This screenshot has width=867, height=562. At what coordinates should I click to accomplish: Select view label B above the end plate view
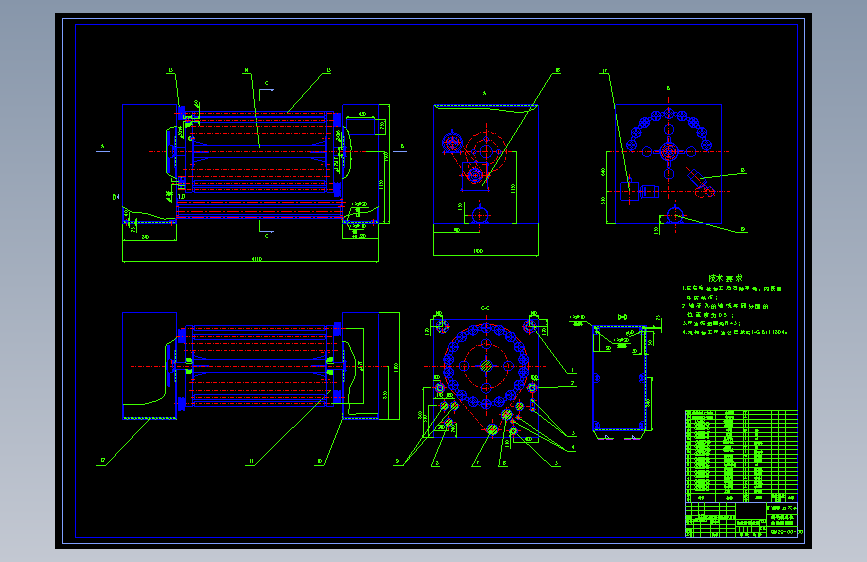click(668, 88)
